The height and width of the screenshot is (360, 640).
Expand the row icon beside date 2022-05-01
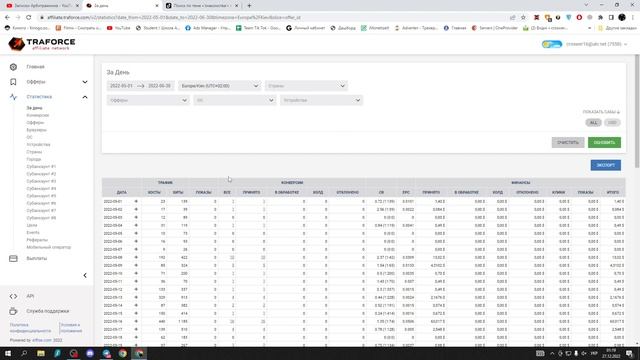[x=136, y=201]
